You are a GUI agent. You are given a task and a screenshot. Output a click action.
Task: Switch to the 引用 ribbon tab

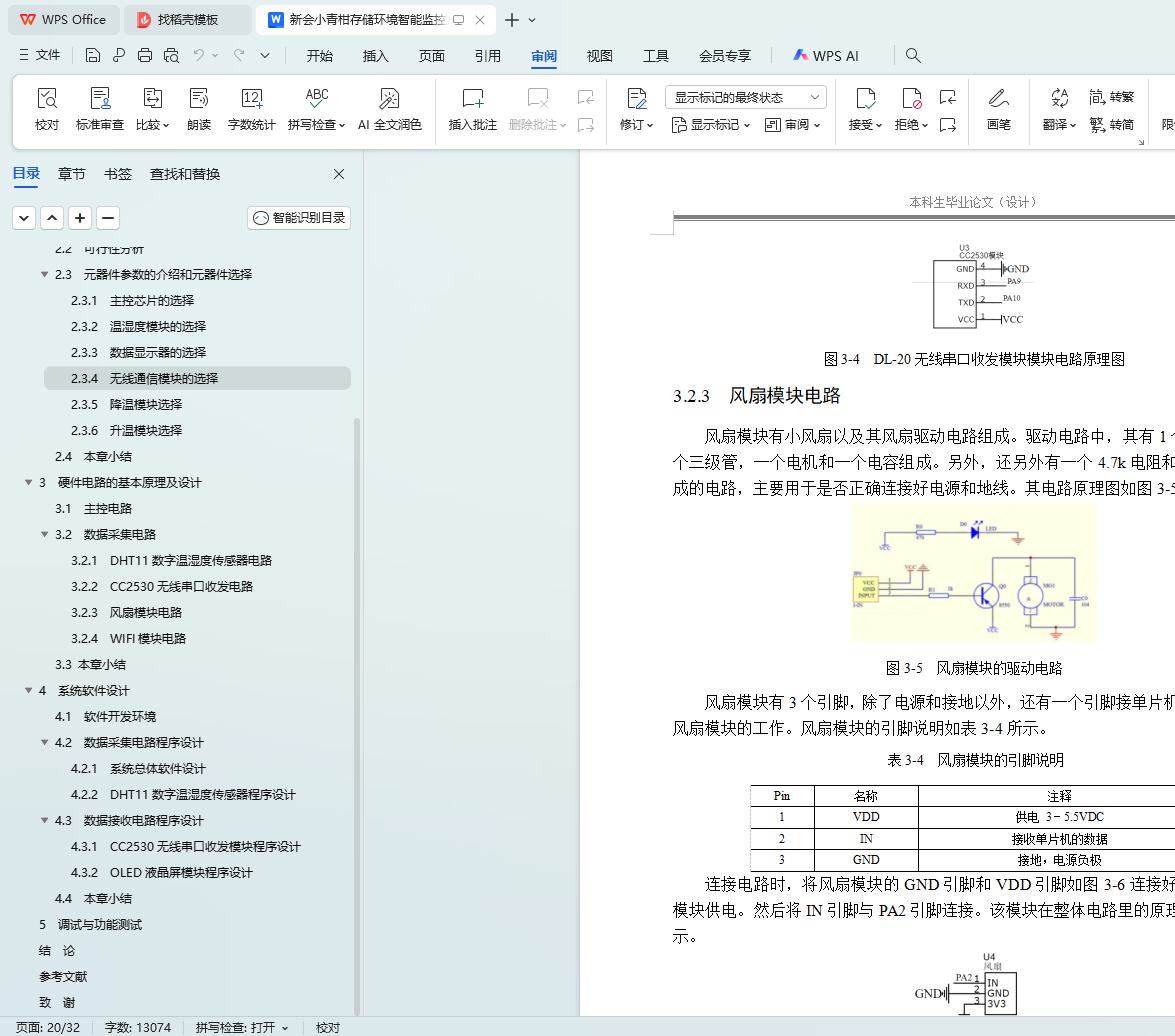click(488, 56)
